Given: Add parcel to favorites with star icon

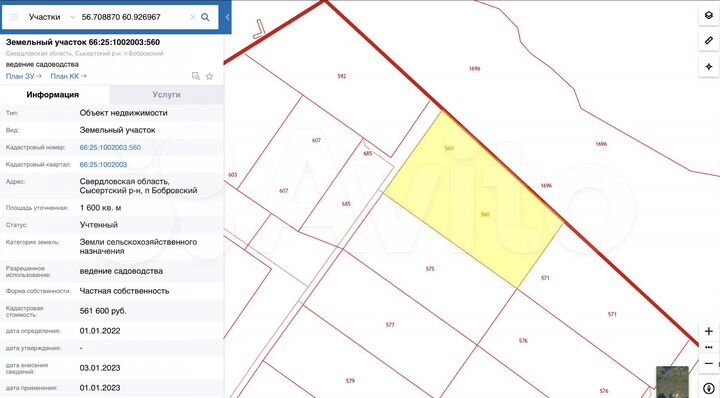Looking at the screenshot, I should point(209,76).
